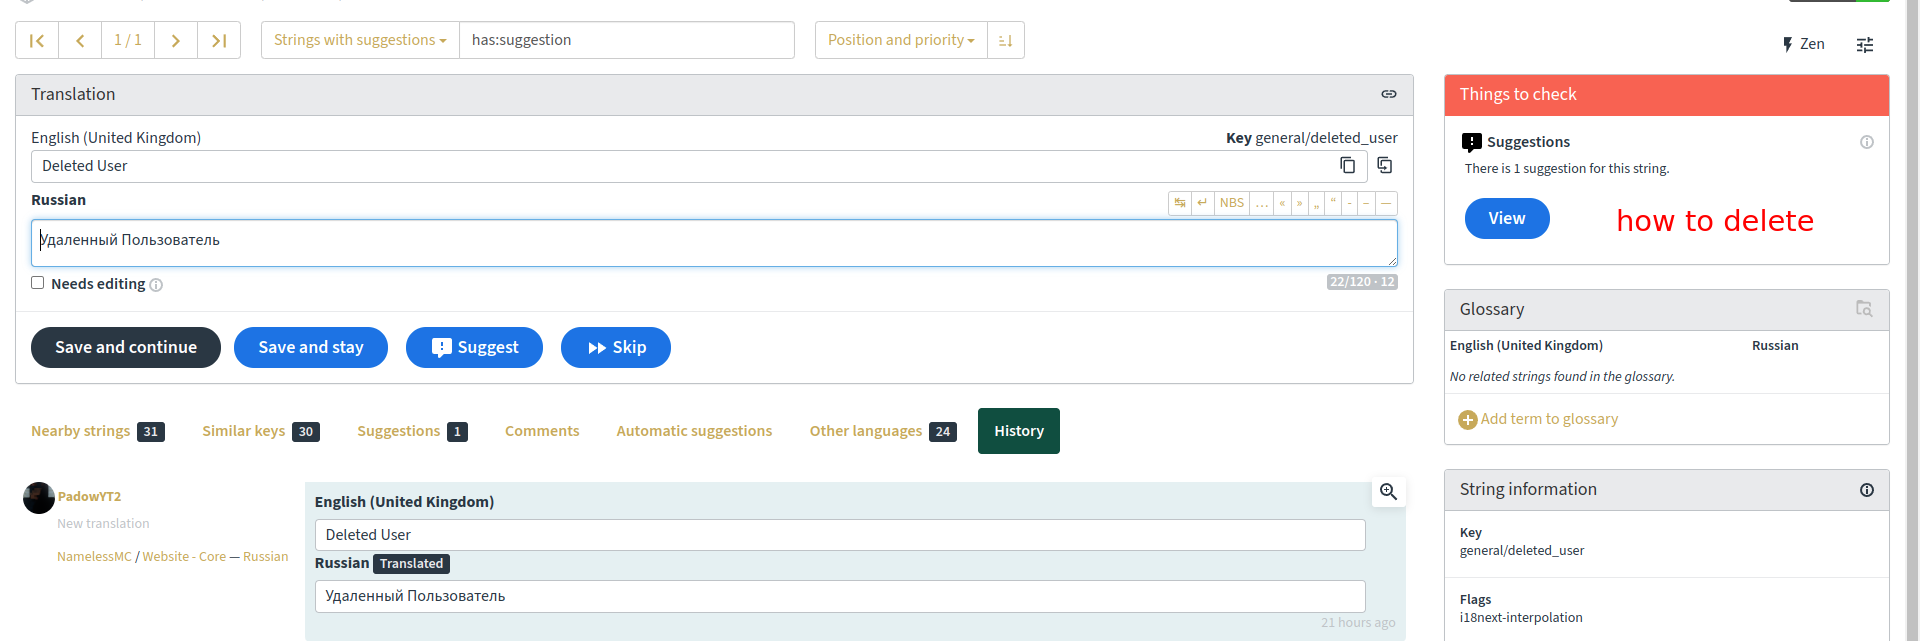Click the translation permalink chain icon

coord(1388,94)
